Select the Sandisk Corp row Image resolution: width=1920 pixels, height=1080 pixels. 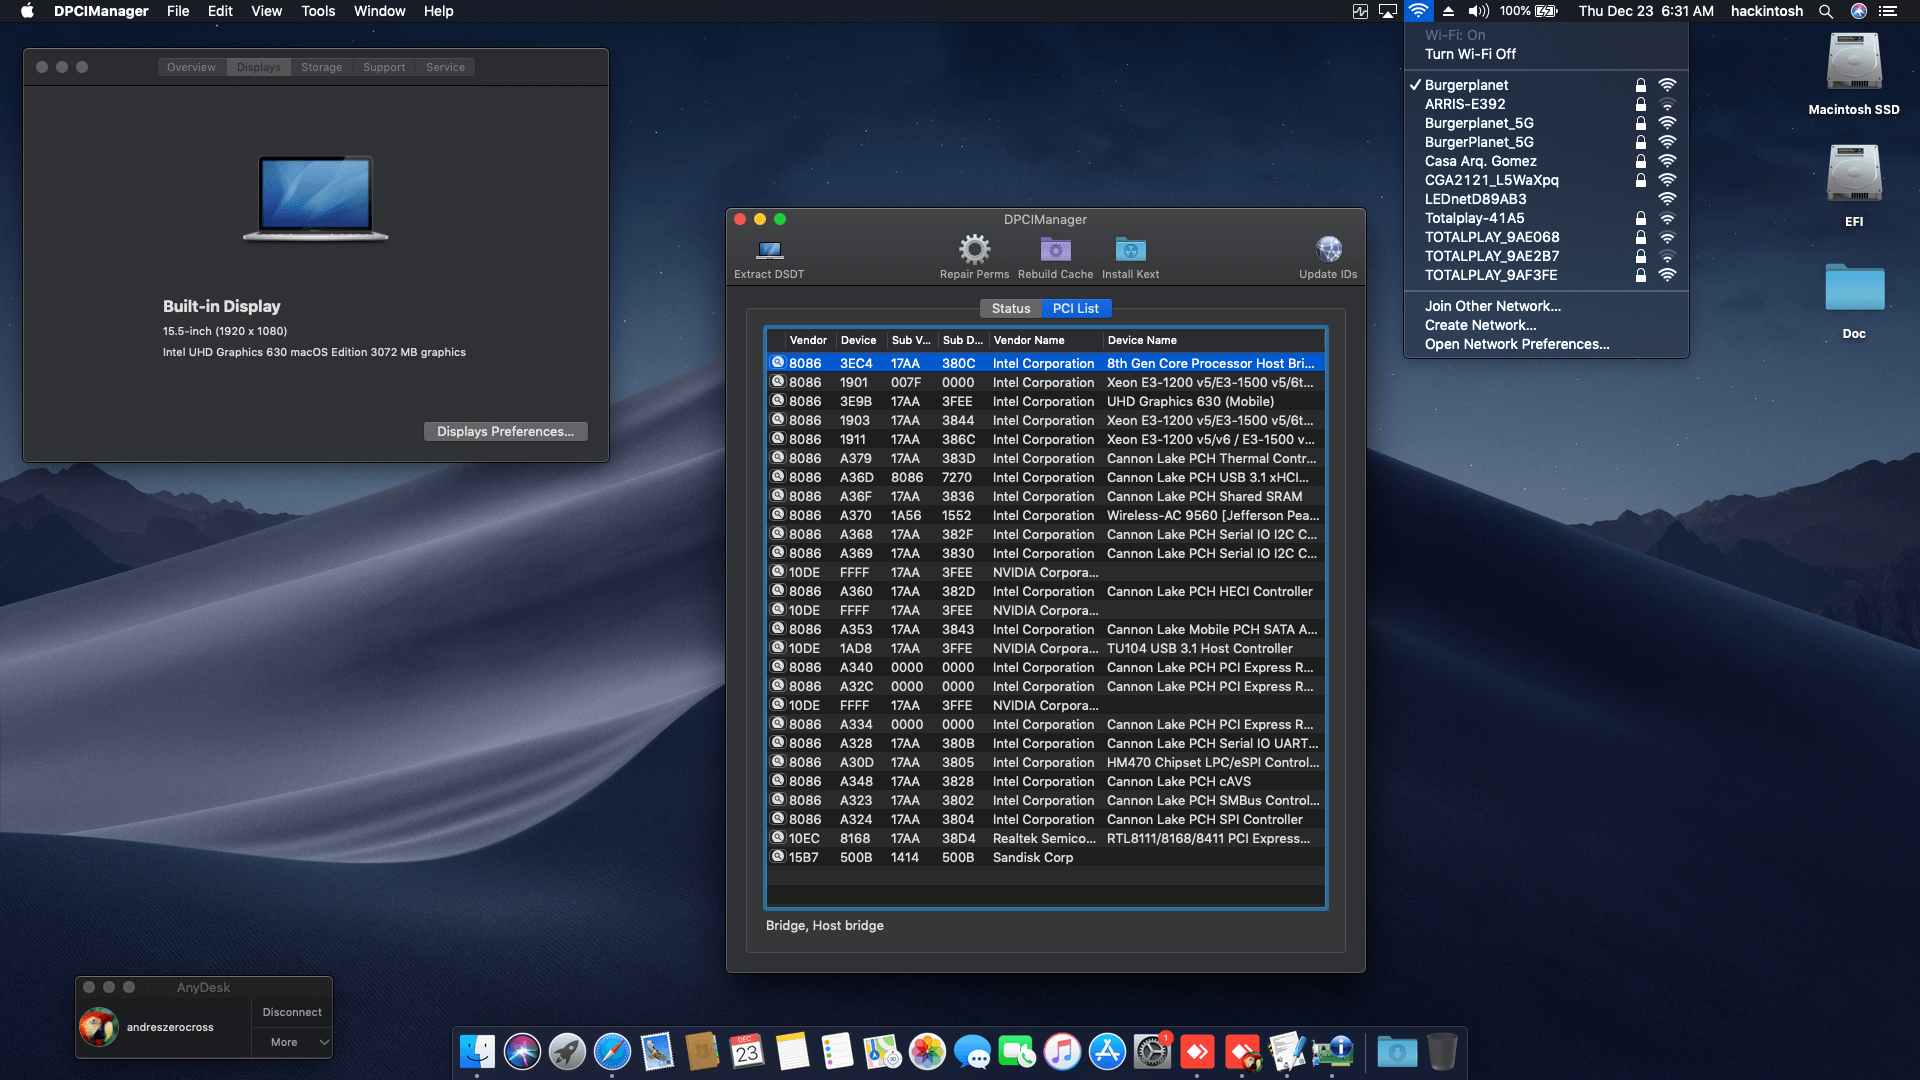click(1046, 857)
